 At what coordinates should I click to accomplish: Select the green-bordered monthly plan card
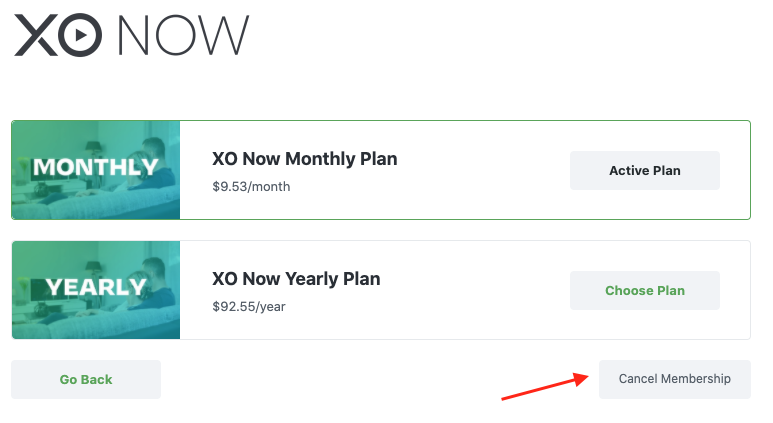(381, 170)
